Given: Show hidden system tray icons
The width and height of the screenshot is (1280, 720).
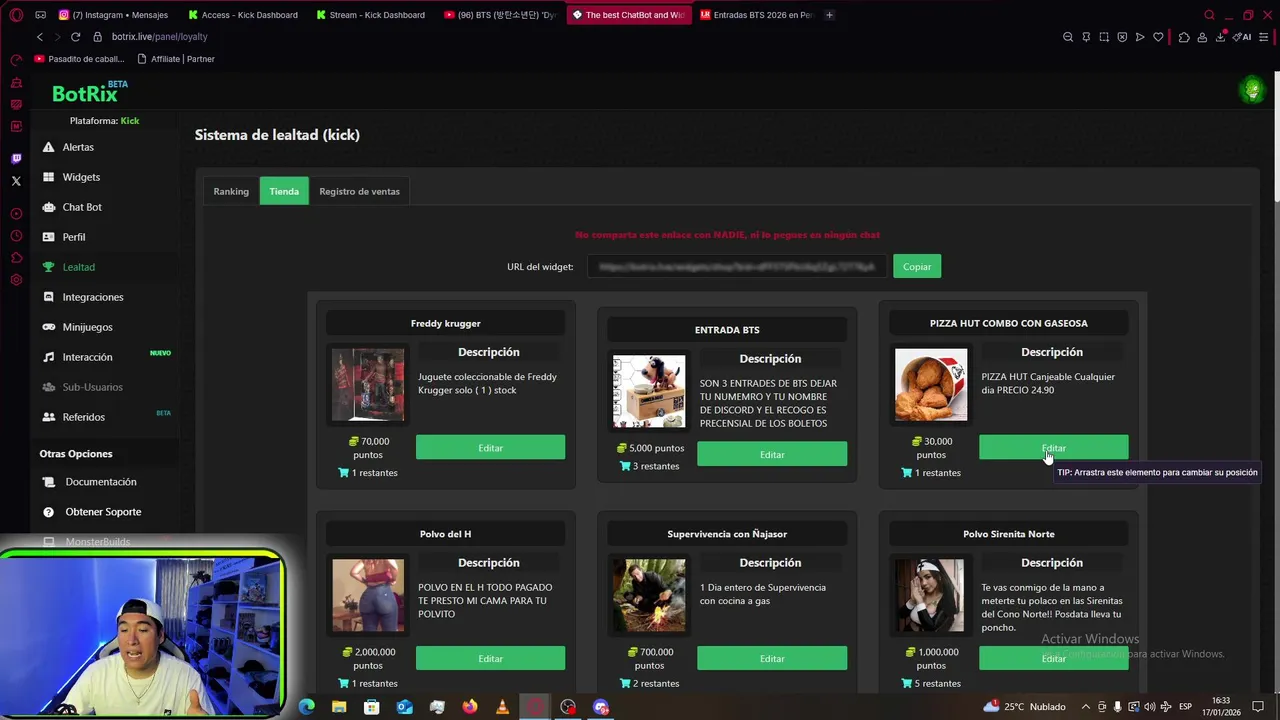Looking at the screenshot, I should click(1086, 707).
